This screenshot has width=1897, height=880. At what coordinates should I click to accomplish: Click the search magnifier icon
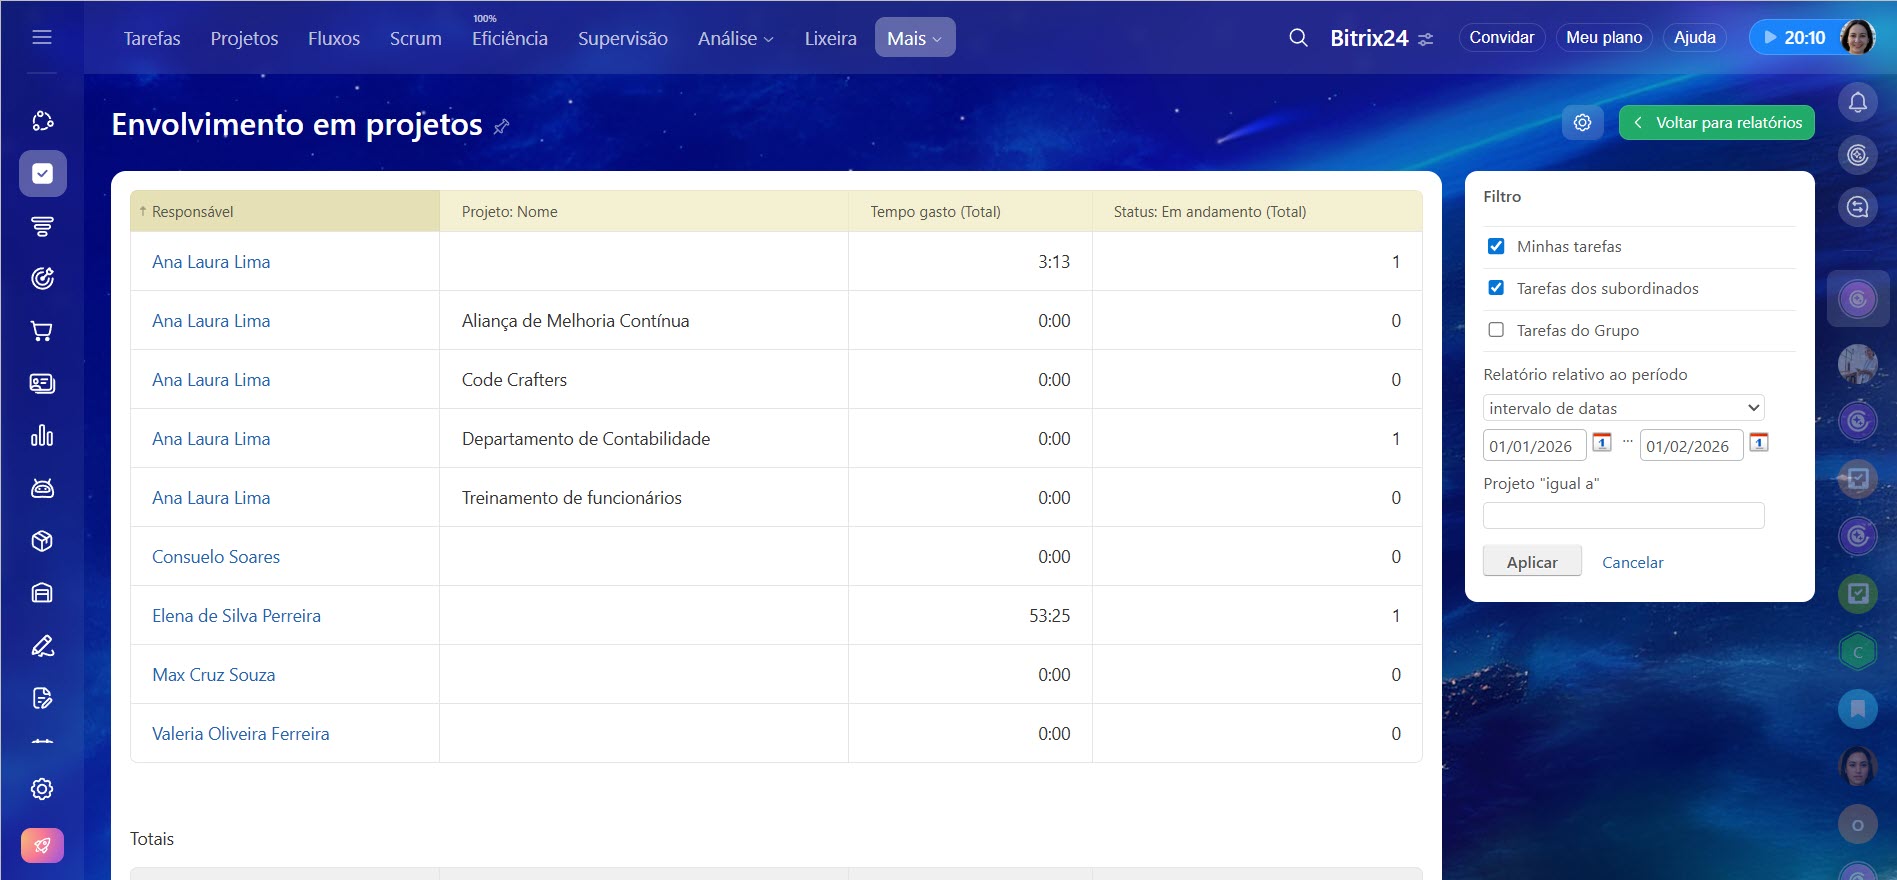(1298, 38)
